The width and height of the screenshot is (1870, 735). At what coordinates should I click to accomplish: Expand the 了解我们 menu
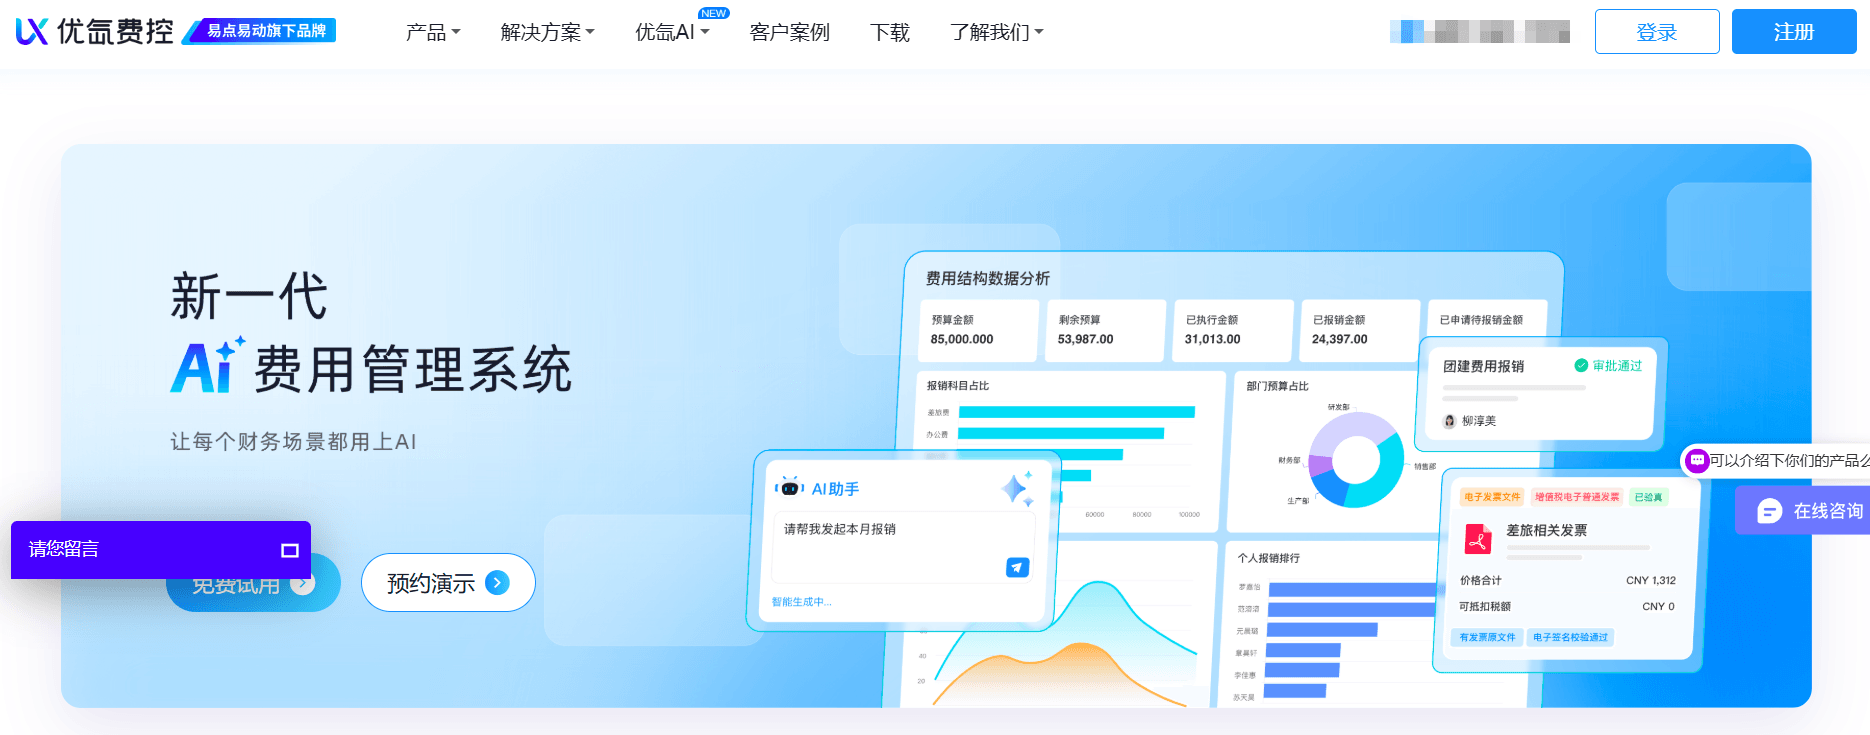click(996, 32)
